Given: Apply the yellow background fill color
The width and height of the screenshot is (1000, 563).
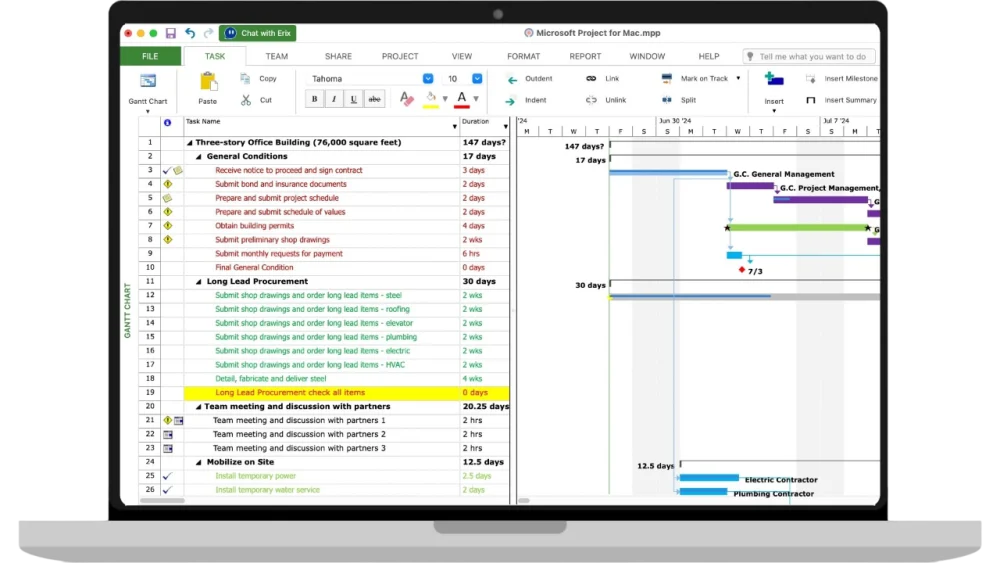Looking at the screenshot, I should (431, 99).
